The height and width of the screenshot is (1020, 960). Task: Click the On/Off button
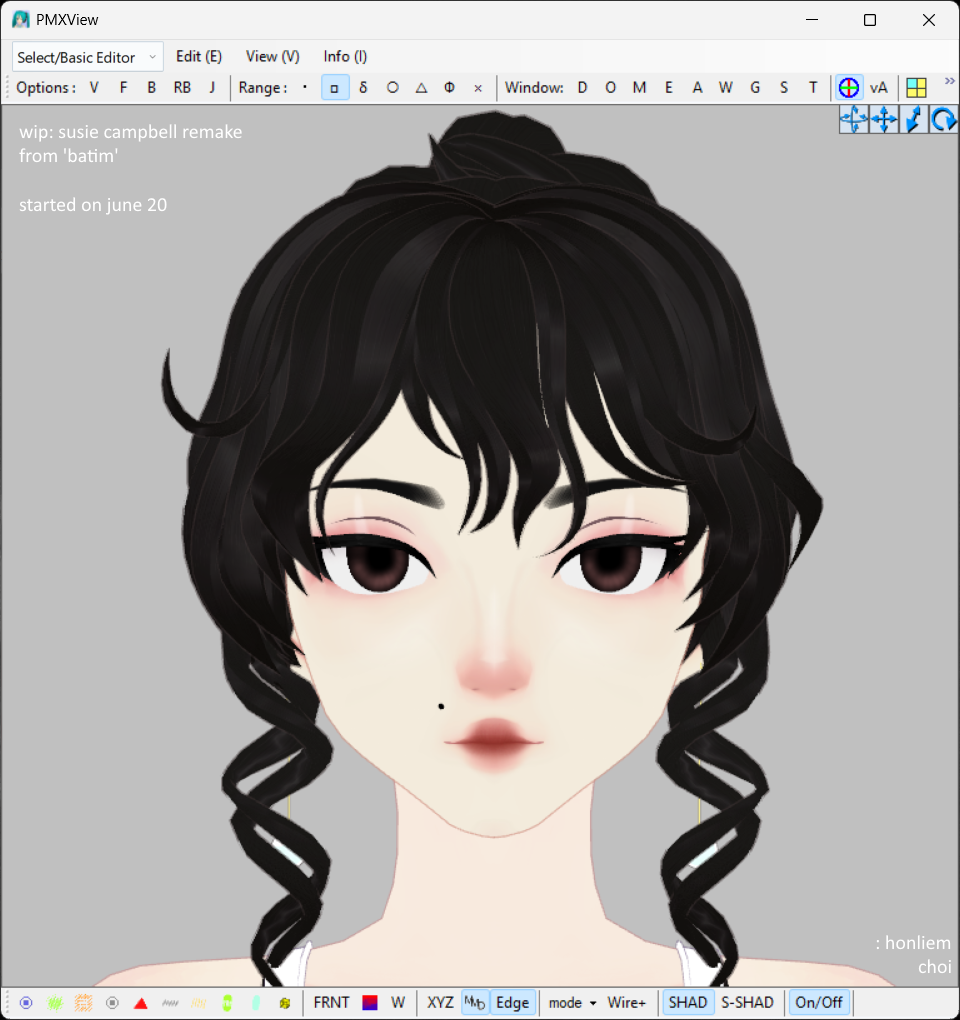coord(818,1002)
